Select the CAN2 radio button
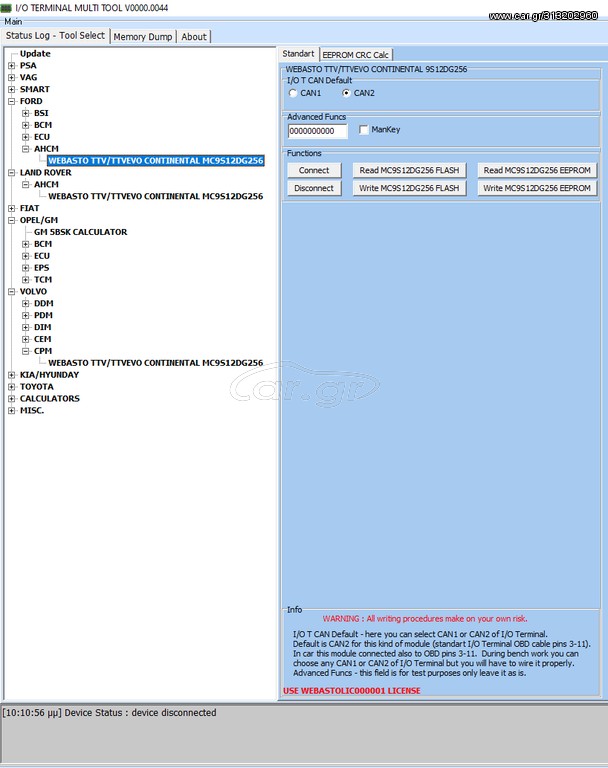 pos(346,93)
